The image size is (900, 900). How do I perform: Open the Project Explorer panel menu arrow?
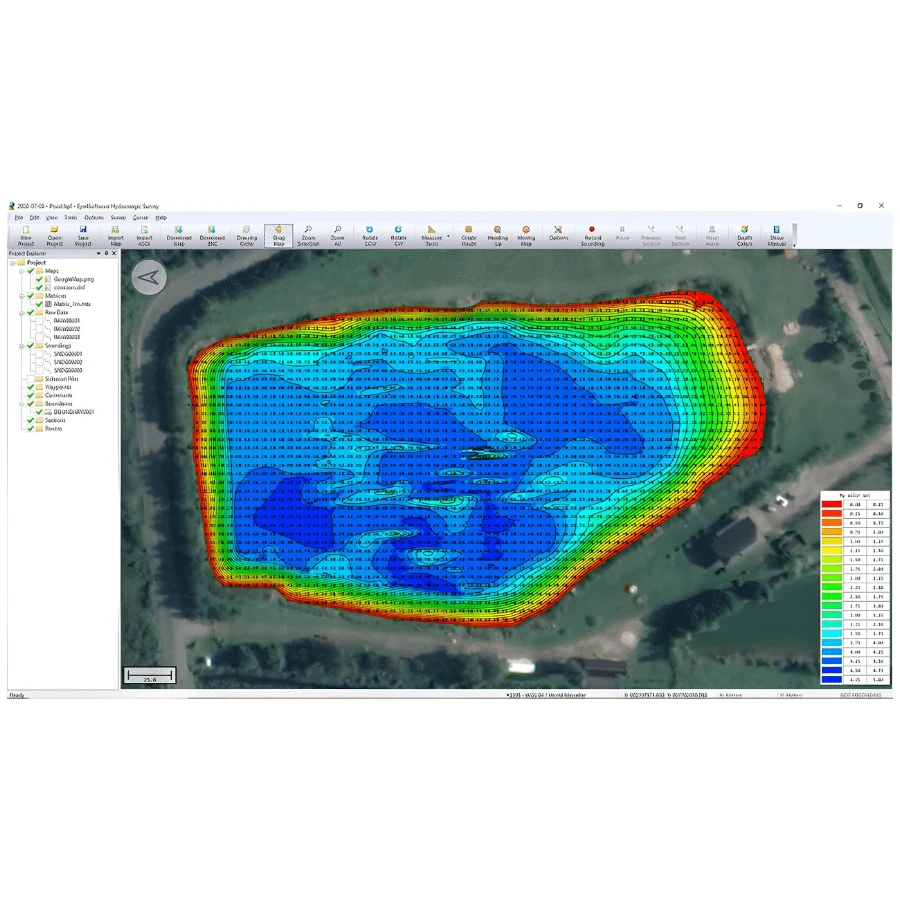click(x=98, y=253)
